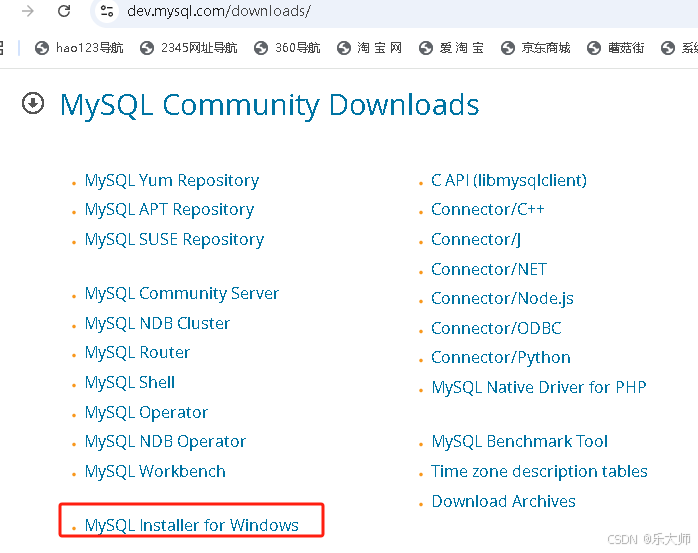
Task: Open the 爱淘宝 bookmark
Action: pos(451,48)
